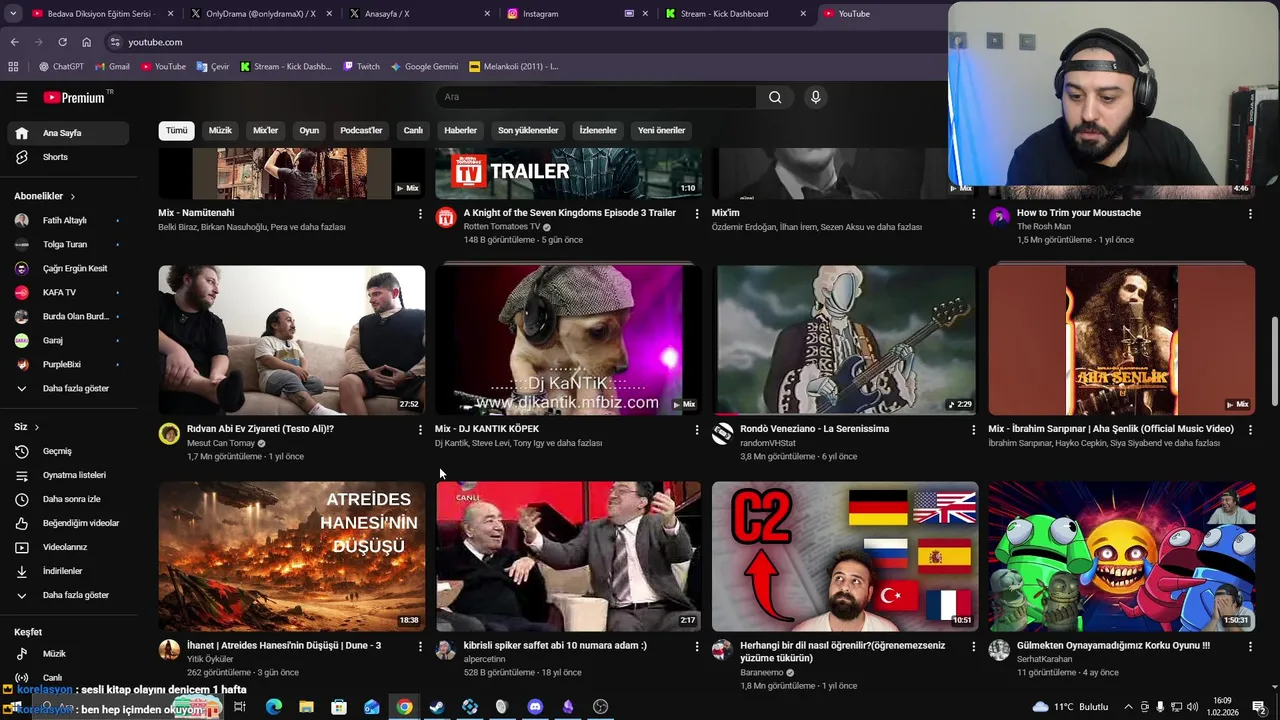1280x720 pixels.
Task: Expand Daha fazla göster under Abonelikler
Action: pyautogui.click(x=68, y=388)
